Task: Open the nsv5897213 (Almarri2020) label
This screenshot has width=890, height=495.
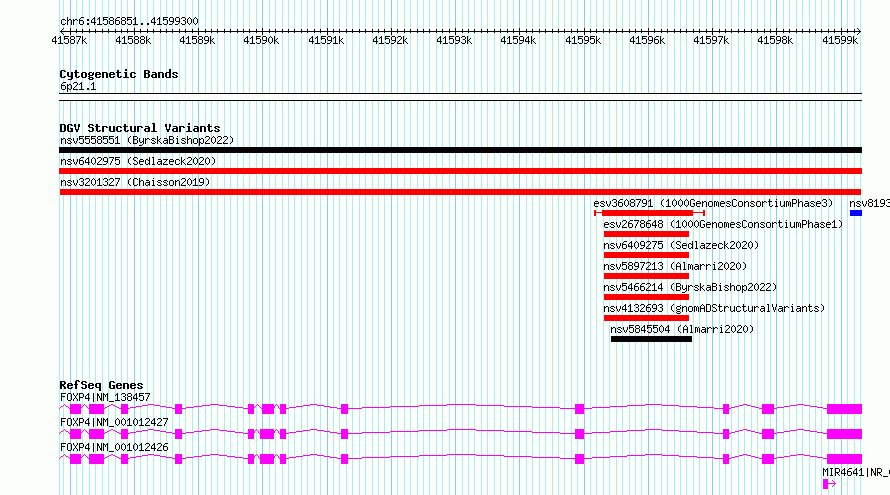Action: (675, 266)
